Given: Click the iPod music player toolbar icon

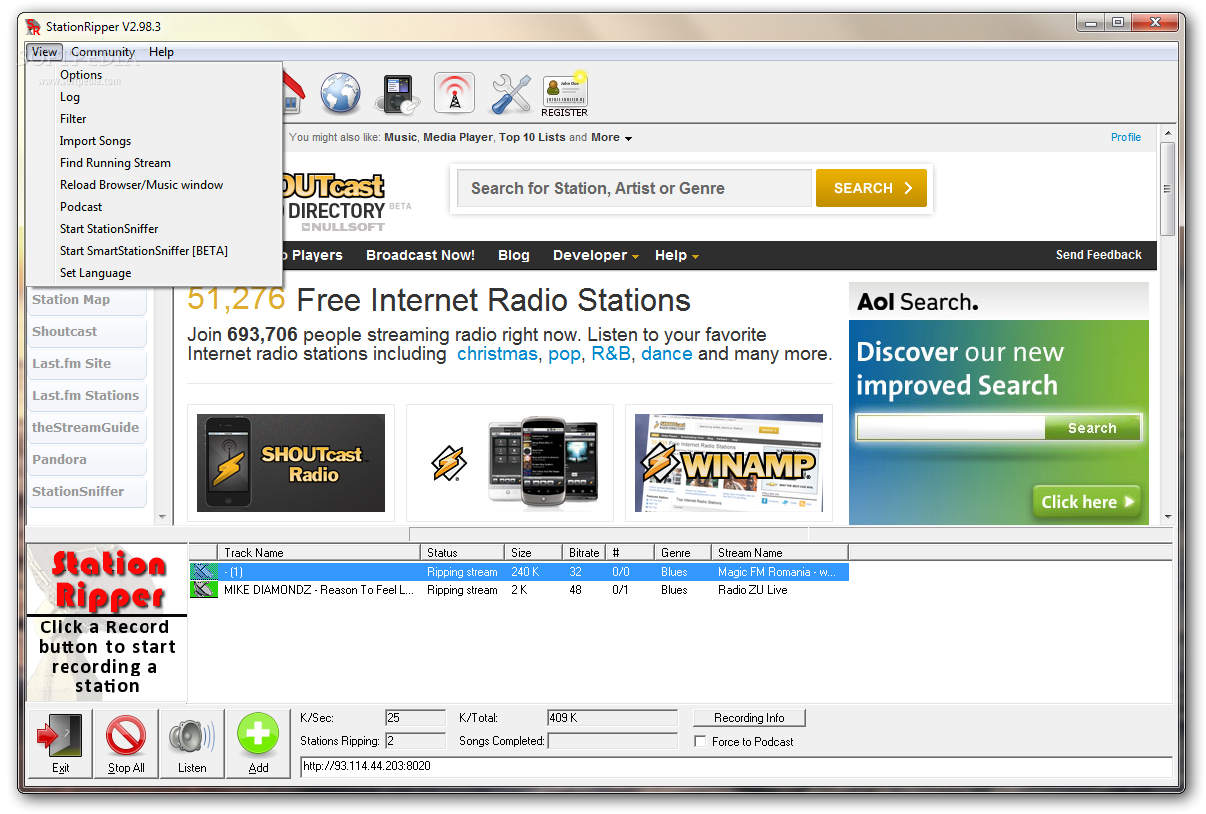Looking at the screenshot, I should click(x=397, y=94).
